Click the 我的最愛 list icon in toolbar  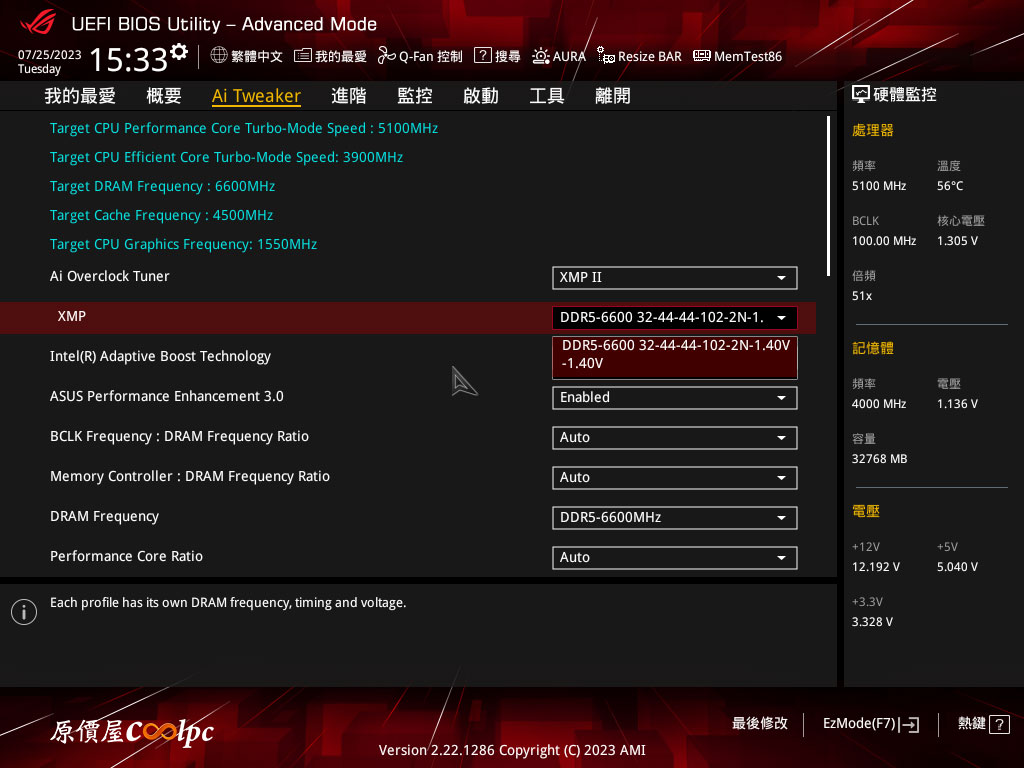[x=302, y=56]
